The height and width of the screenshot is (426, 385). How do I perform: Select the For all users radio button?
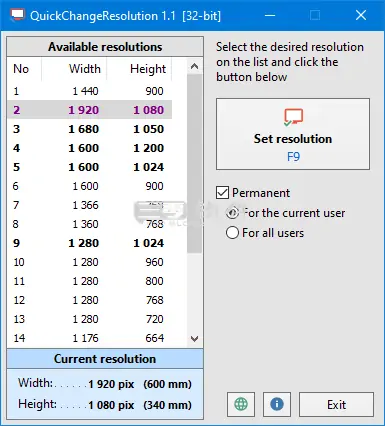point(232,233)
